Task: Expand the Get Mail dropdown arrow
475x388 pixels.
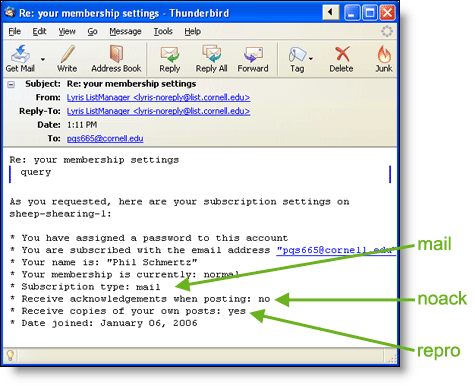Action: (x=43, y=59)
